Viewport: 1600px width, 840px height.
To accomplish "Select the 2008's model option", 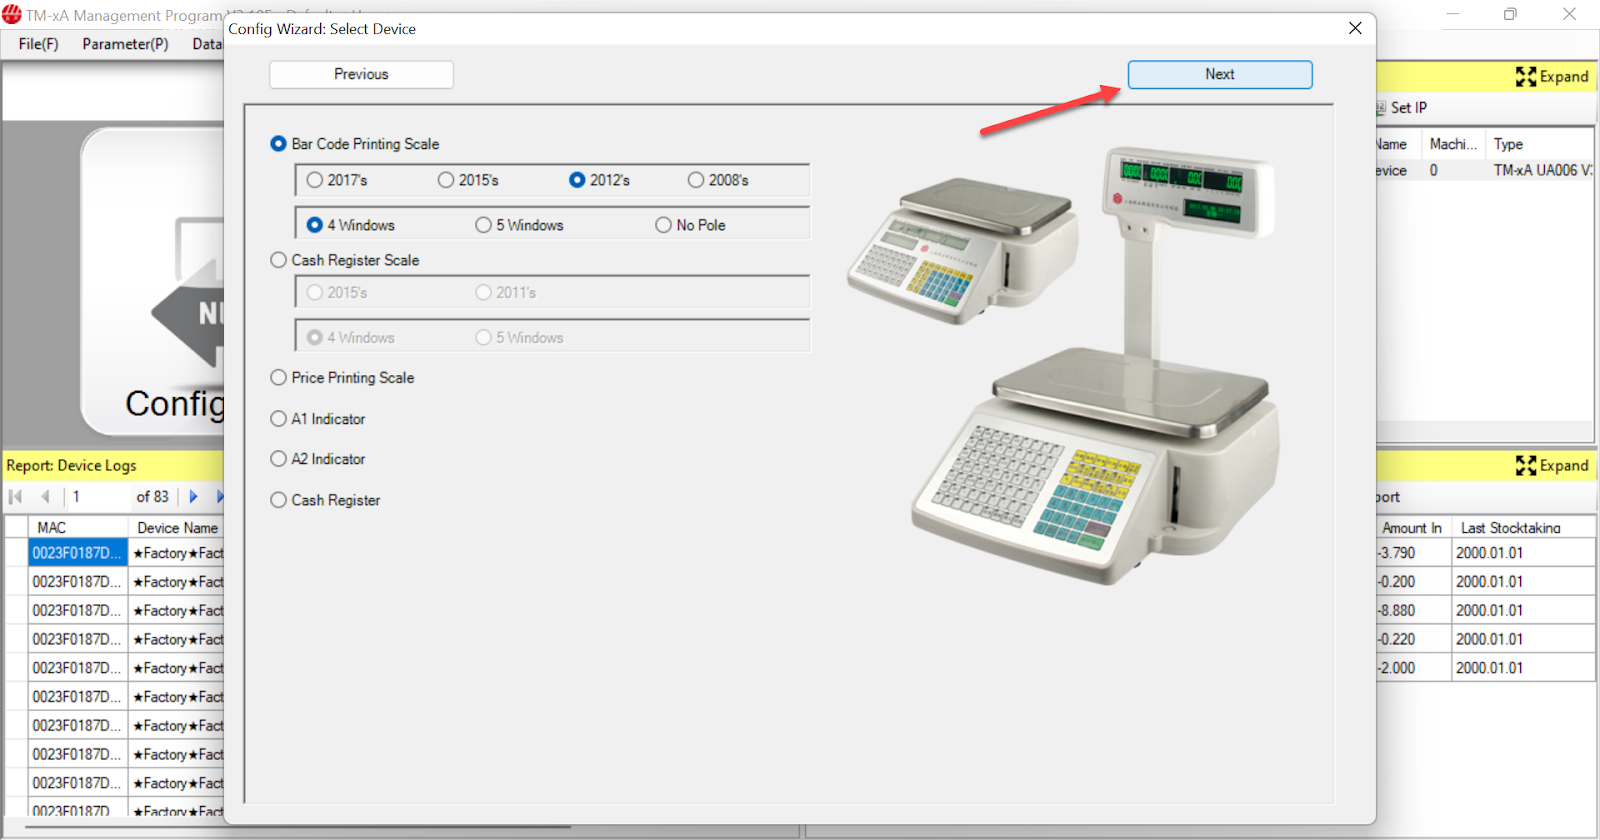I will point(696,180).
